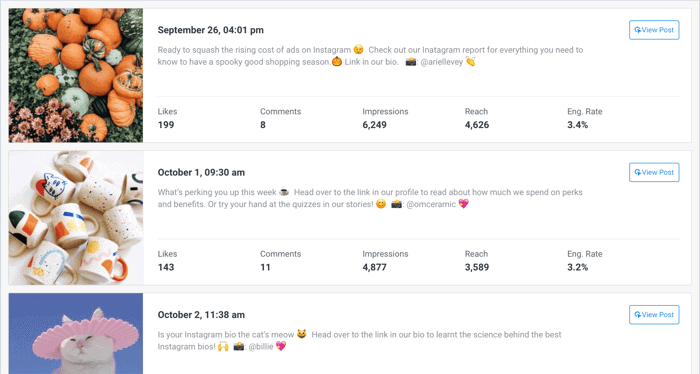Click the 3.2% Eng. Rate value

(x=578, y=267)
